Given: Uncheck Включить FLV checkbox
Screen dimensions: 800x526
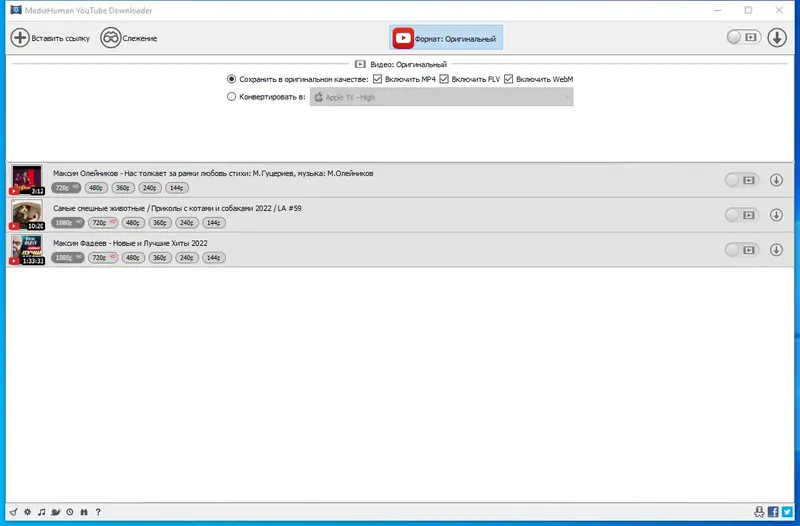Looking at the screenshot, I should click(x=444, y=79).
